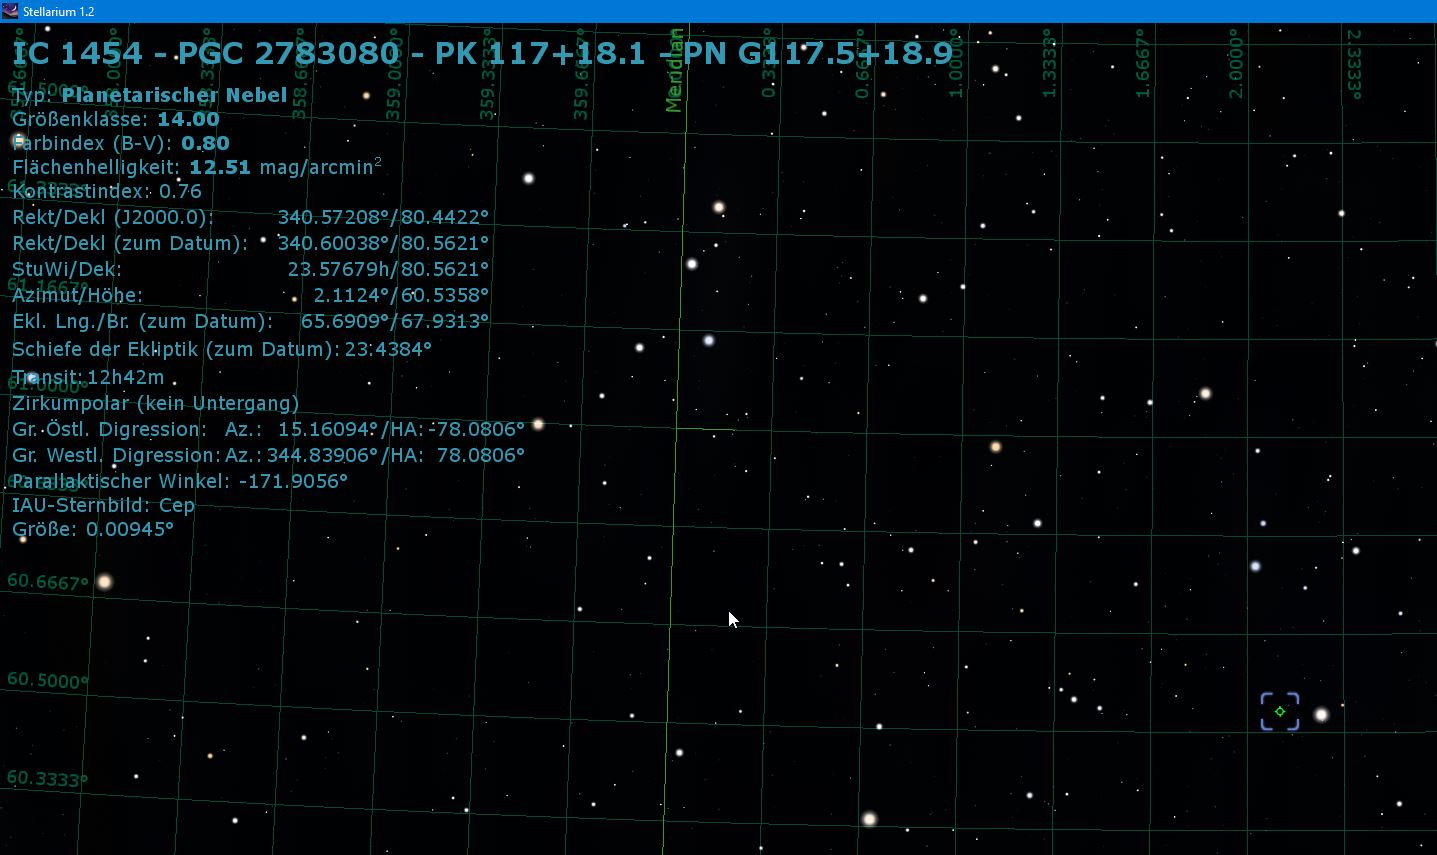Click the Größe: 0.00945° info line
This screenshot has height=855, width=1437.
[92, 529]
